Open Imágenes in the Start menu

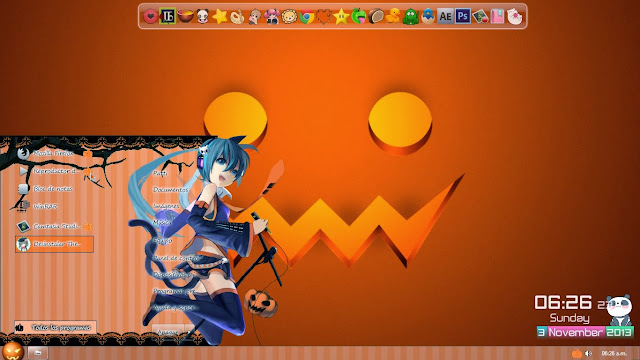[x=166, y=206]
